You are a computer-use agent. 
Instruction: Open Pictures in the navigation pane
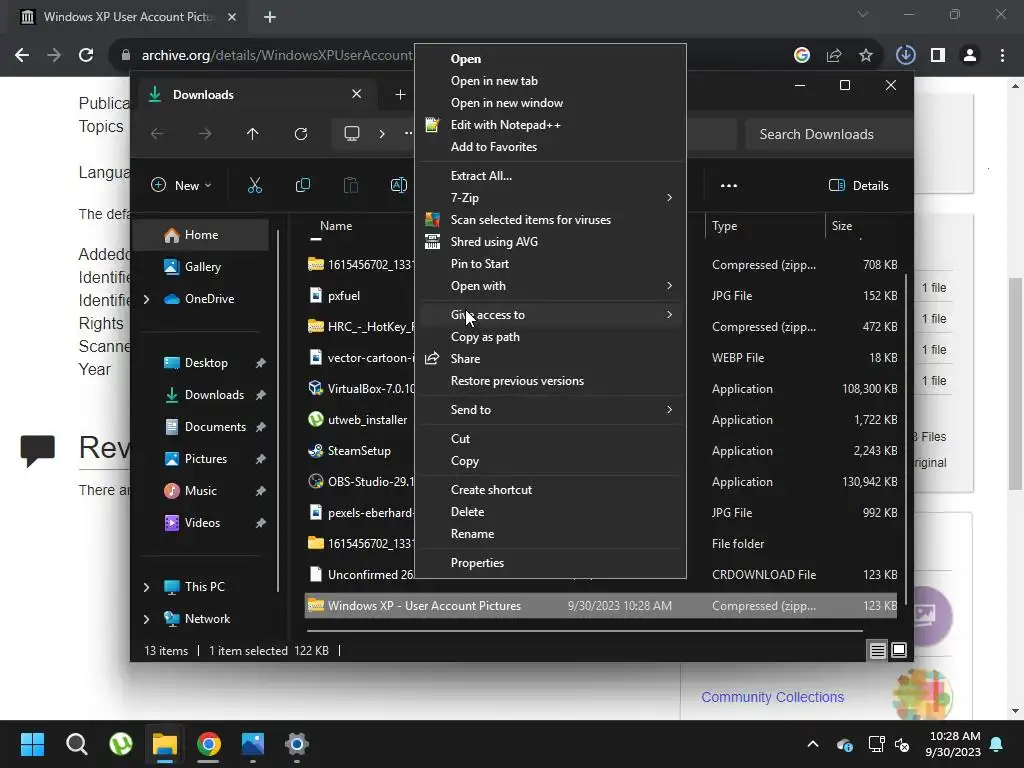click(206, 459)
